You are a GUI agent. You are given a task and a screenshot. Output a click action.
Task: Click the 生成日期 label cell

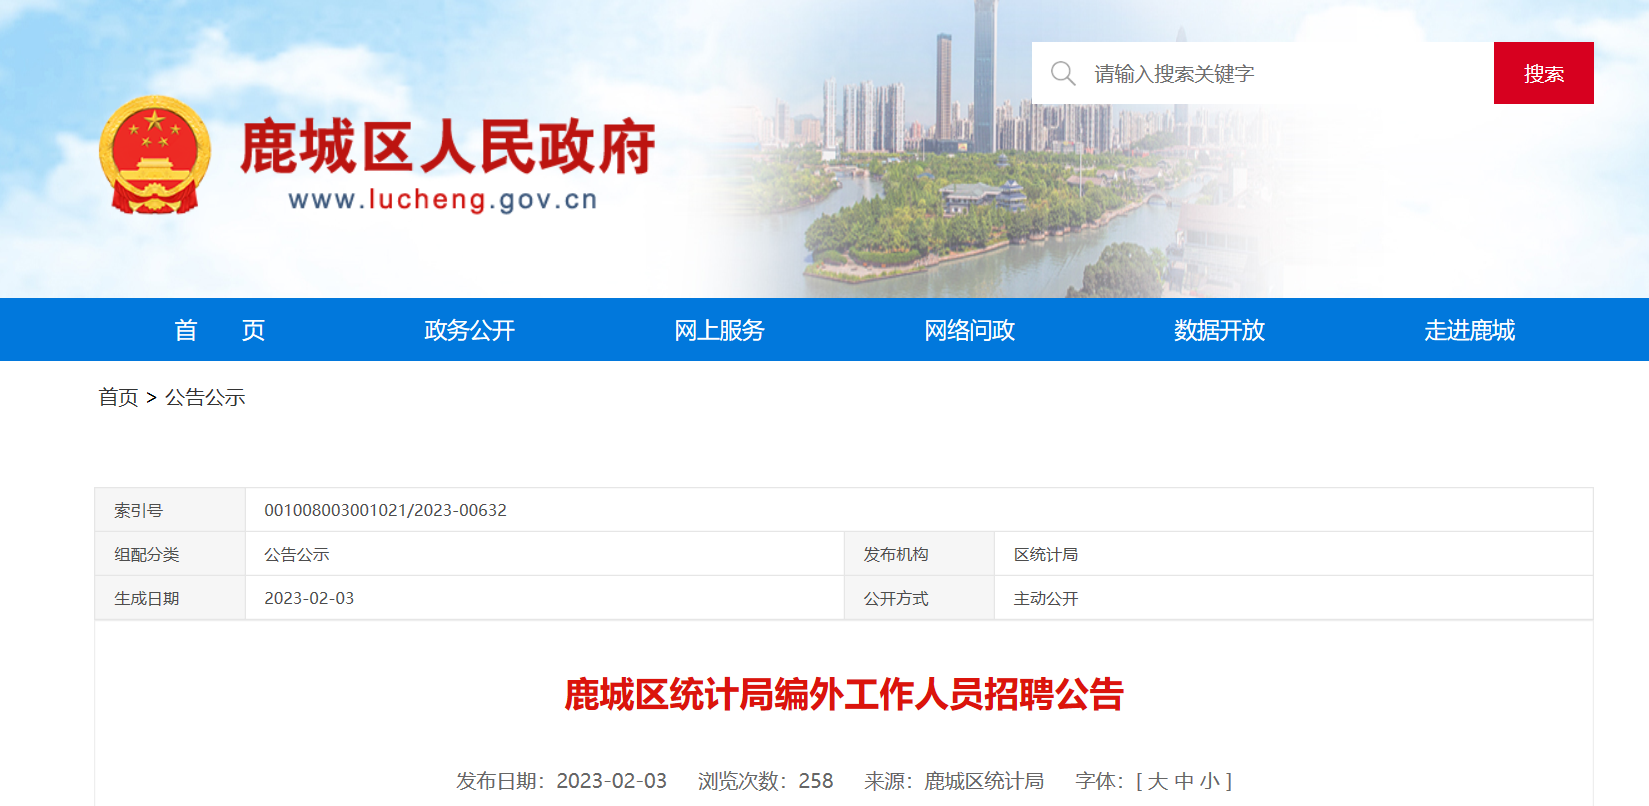[170, 598]
